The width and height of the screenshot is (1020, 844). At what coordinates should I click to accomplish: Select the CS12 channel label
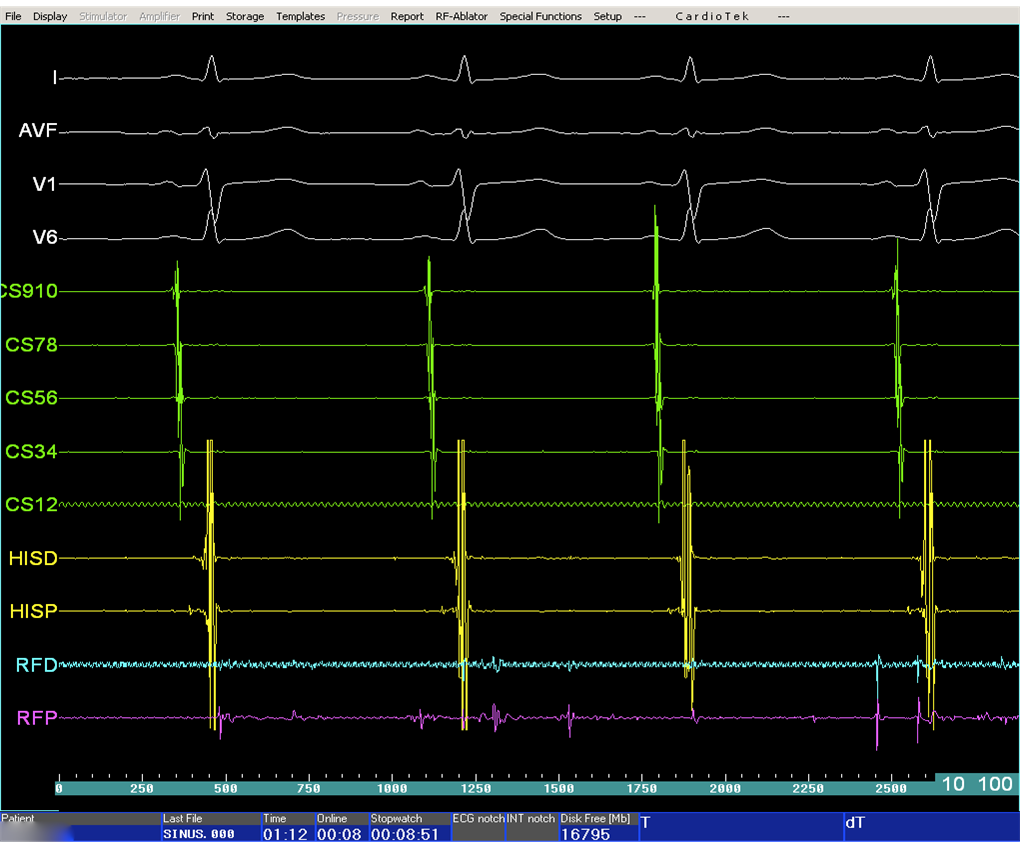(x=31, y=504)
